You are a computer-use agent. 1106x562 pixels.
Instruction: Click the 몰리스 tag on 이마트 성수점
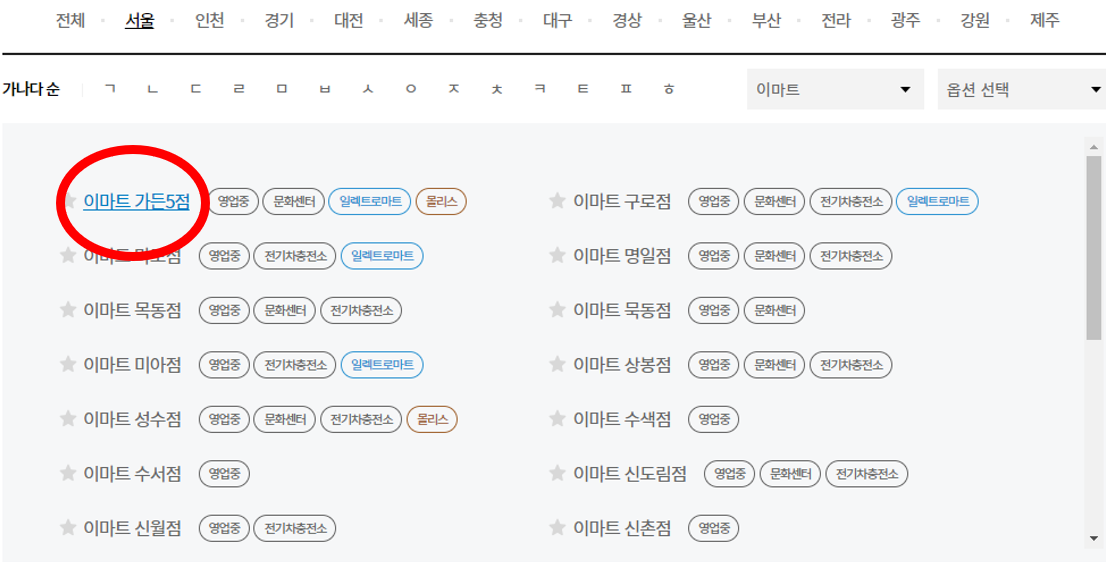click(x=432, y=420)
